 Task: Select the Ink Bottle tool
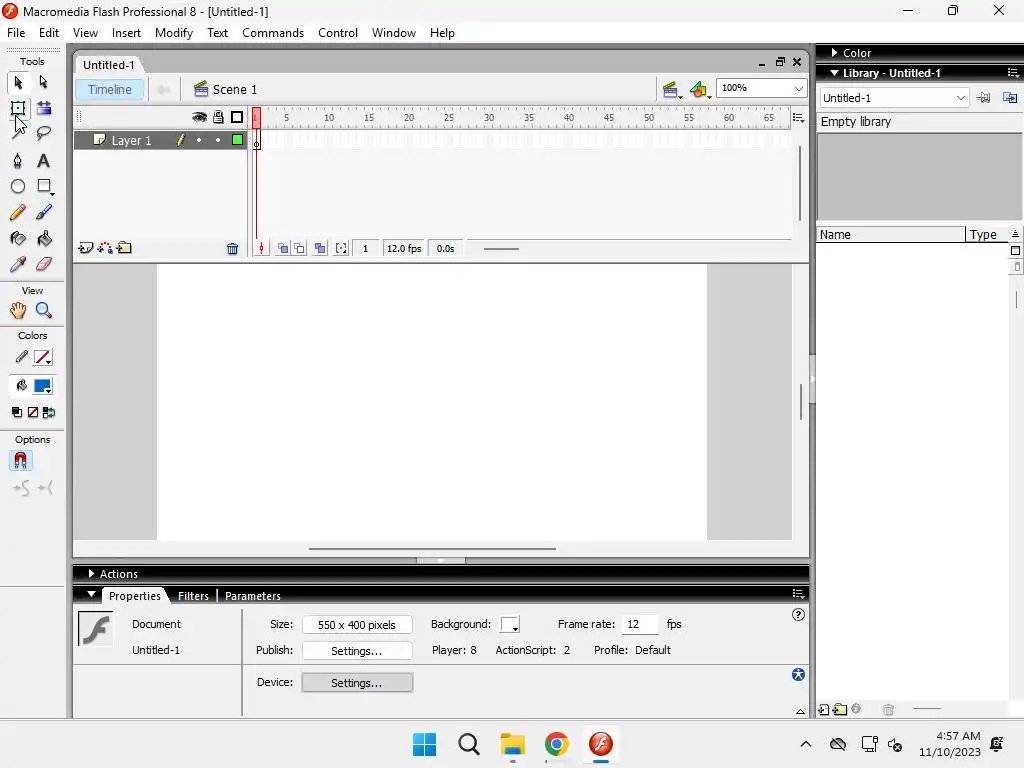pos(18,238)
